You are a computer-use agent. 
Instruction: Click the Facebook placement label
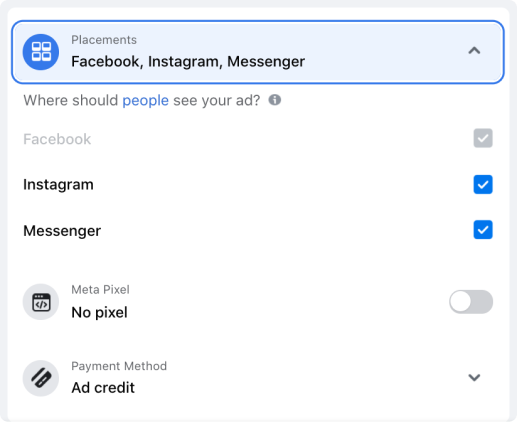pyautogui.click(x=57, y=139)
